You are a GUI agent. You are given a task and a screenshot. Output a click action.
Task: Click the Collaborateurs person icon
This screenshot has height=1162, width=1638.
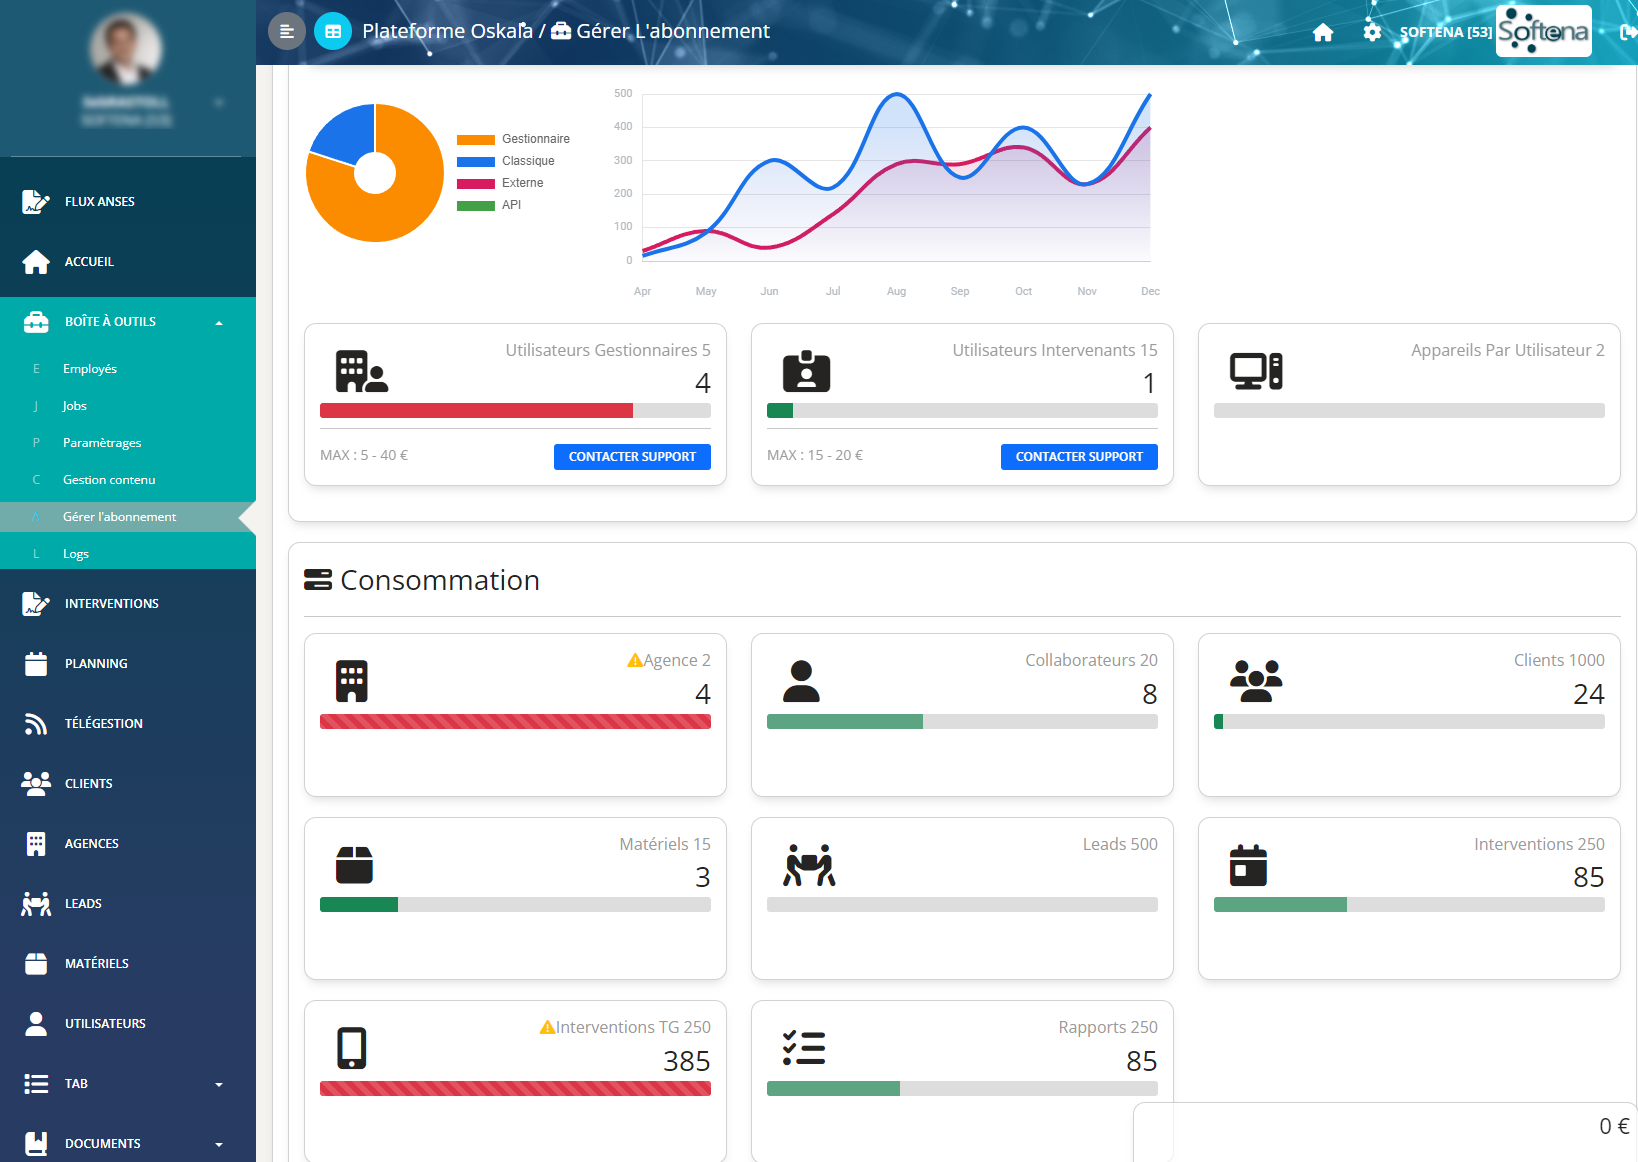click(x=801, y=682)
